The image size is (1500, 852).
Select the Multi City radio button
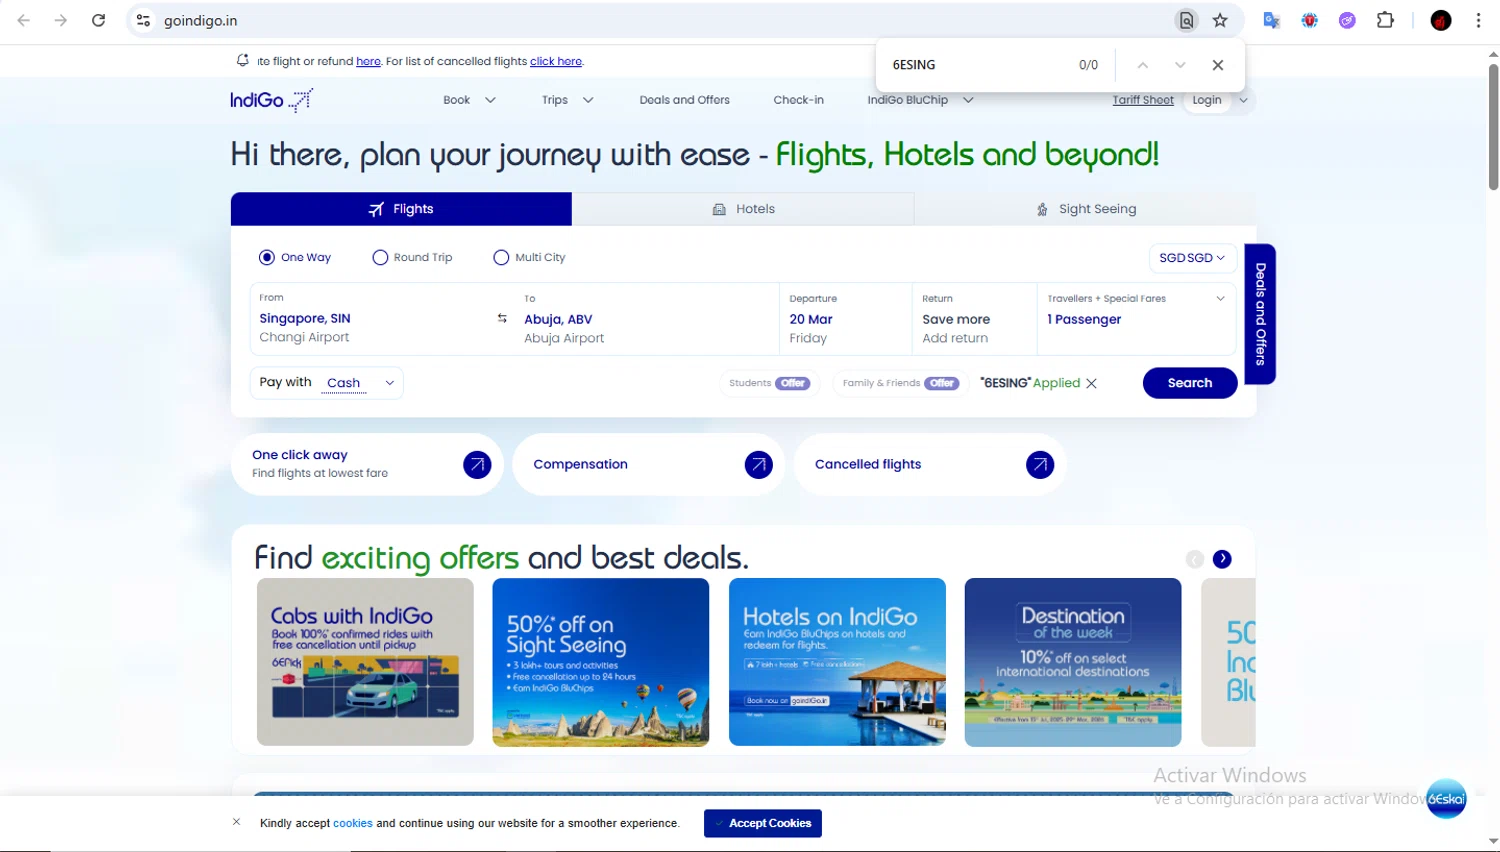[x=501, y=258]
